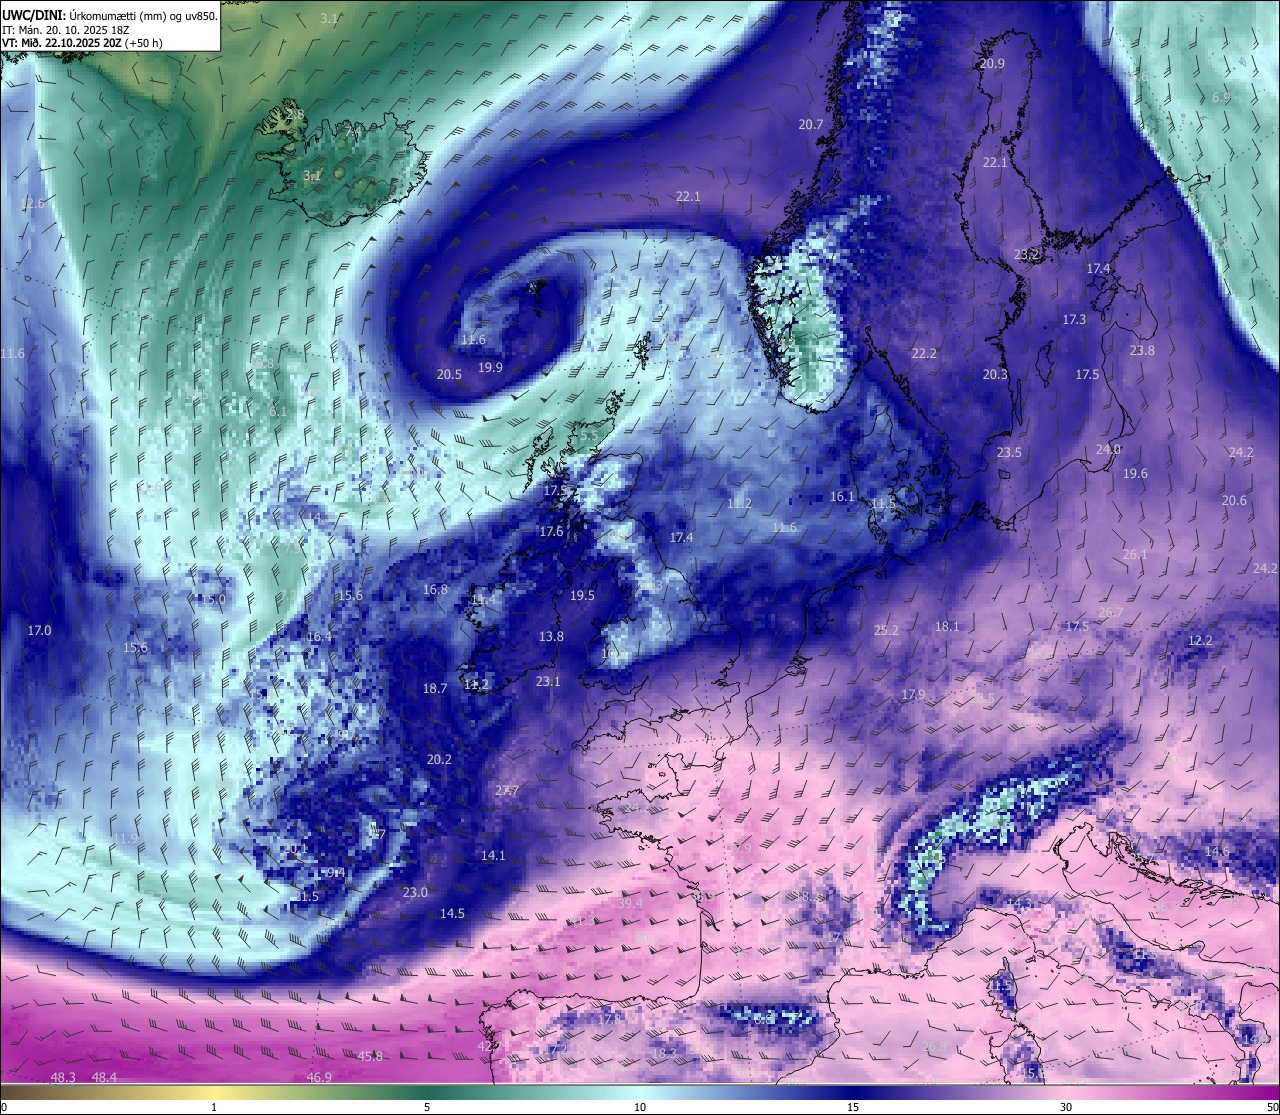Click the 16.8 value northwest of Ireland
The width and height of the screenshot is (1280, 1115).
coord(435,589)
